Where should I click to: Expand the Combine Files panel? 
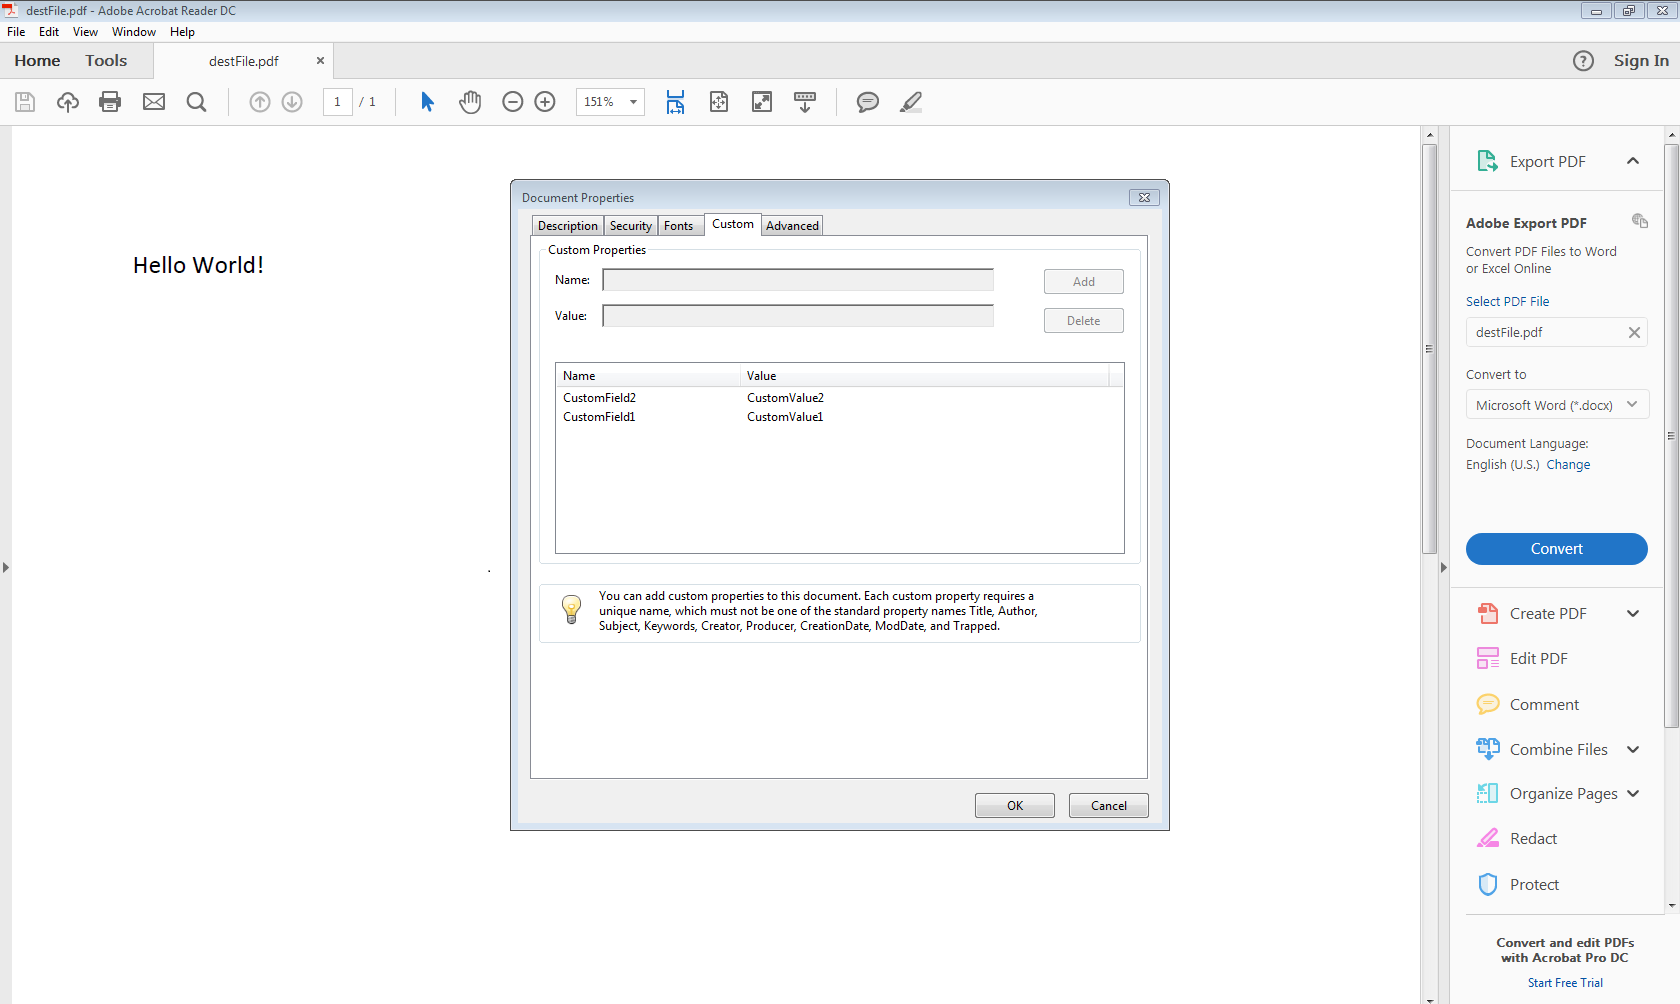(1634, 748)
